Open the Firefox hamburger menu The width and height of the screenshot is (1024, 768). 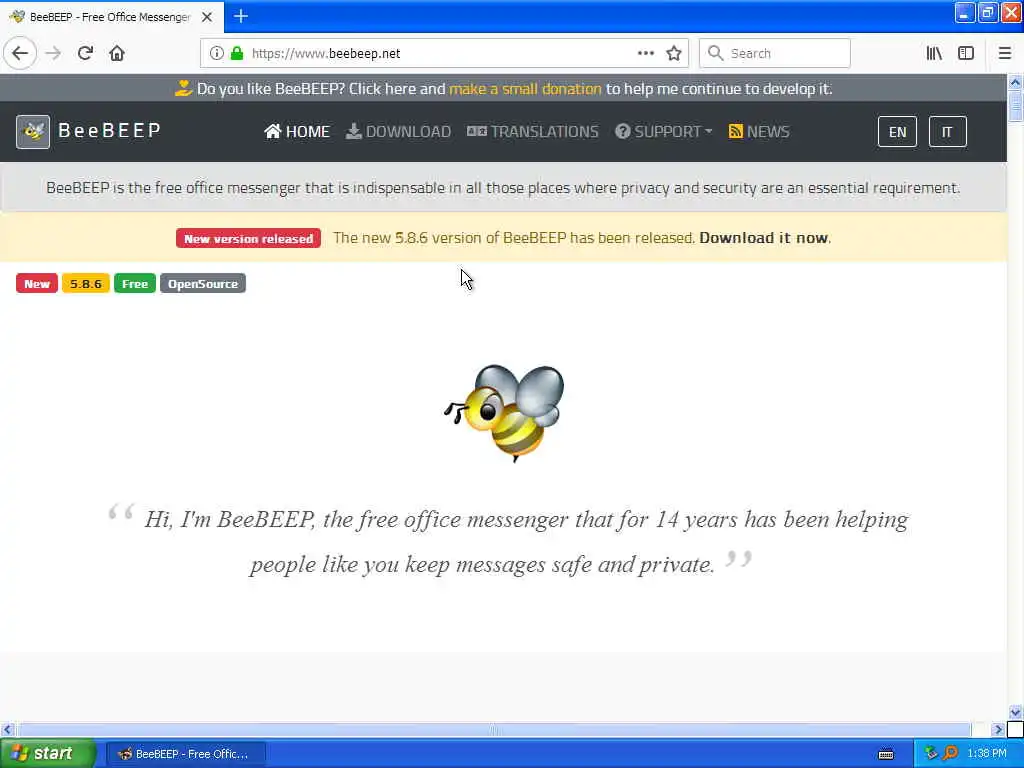pos(1005,53)
